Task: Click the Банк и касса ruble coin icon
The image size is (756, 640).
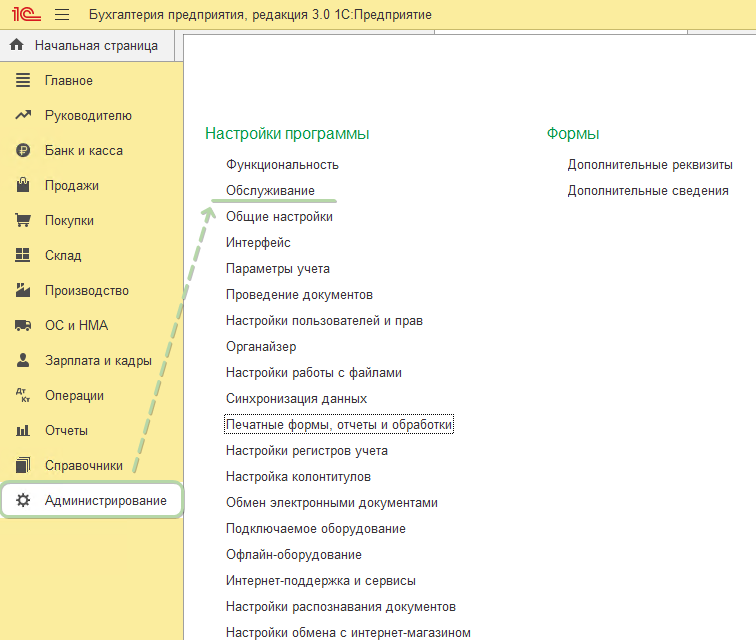Action: tap(23, 150)
